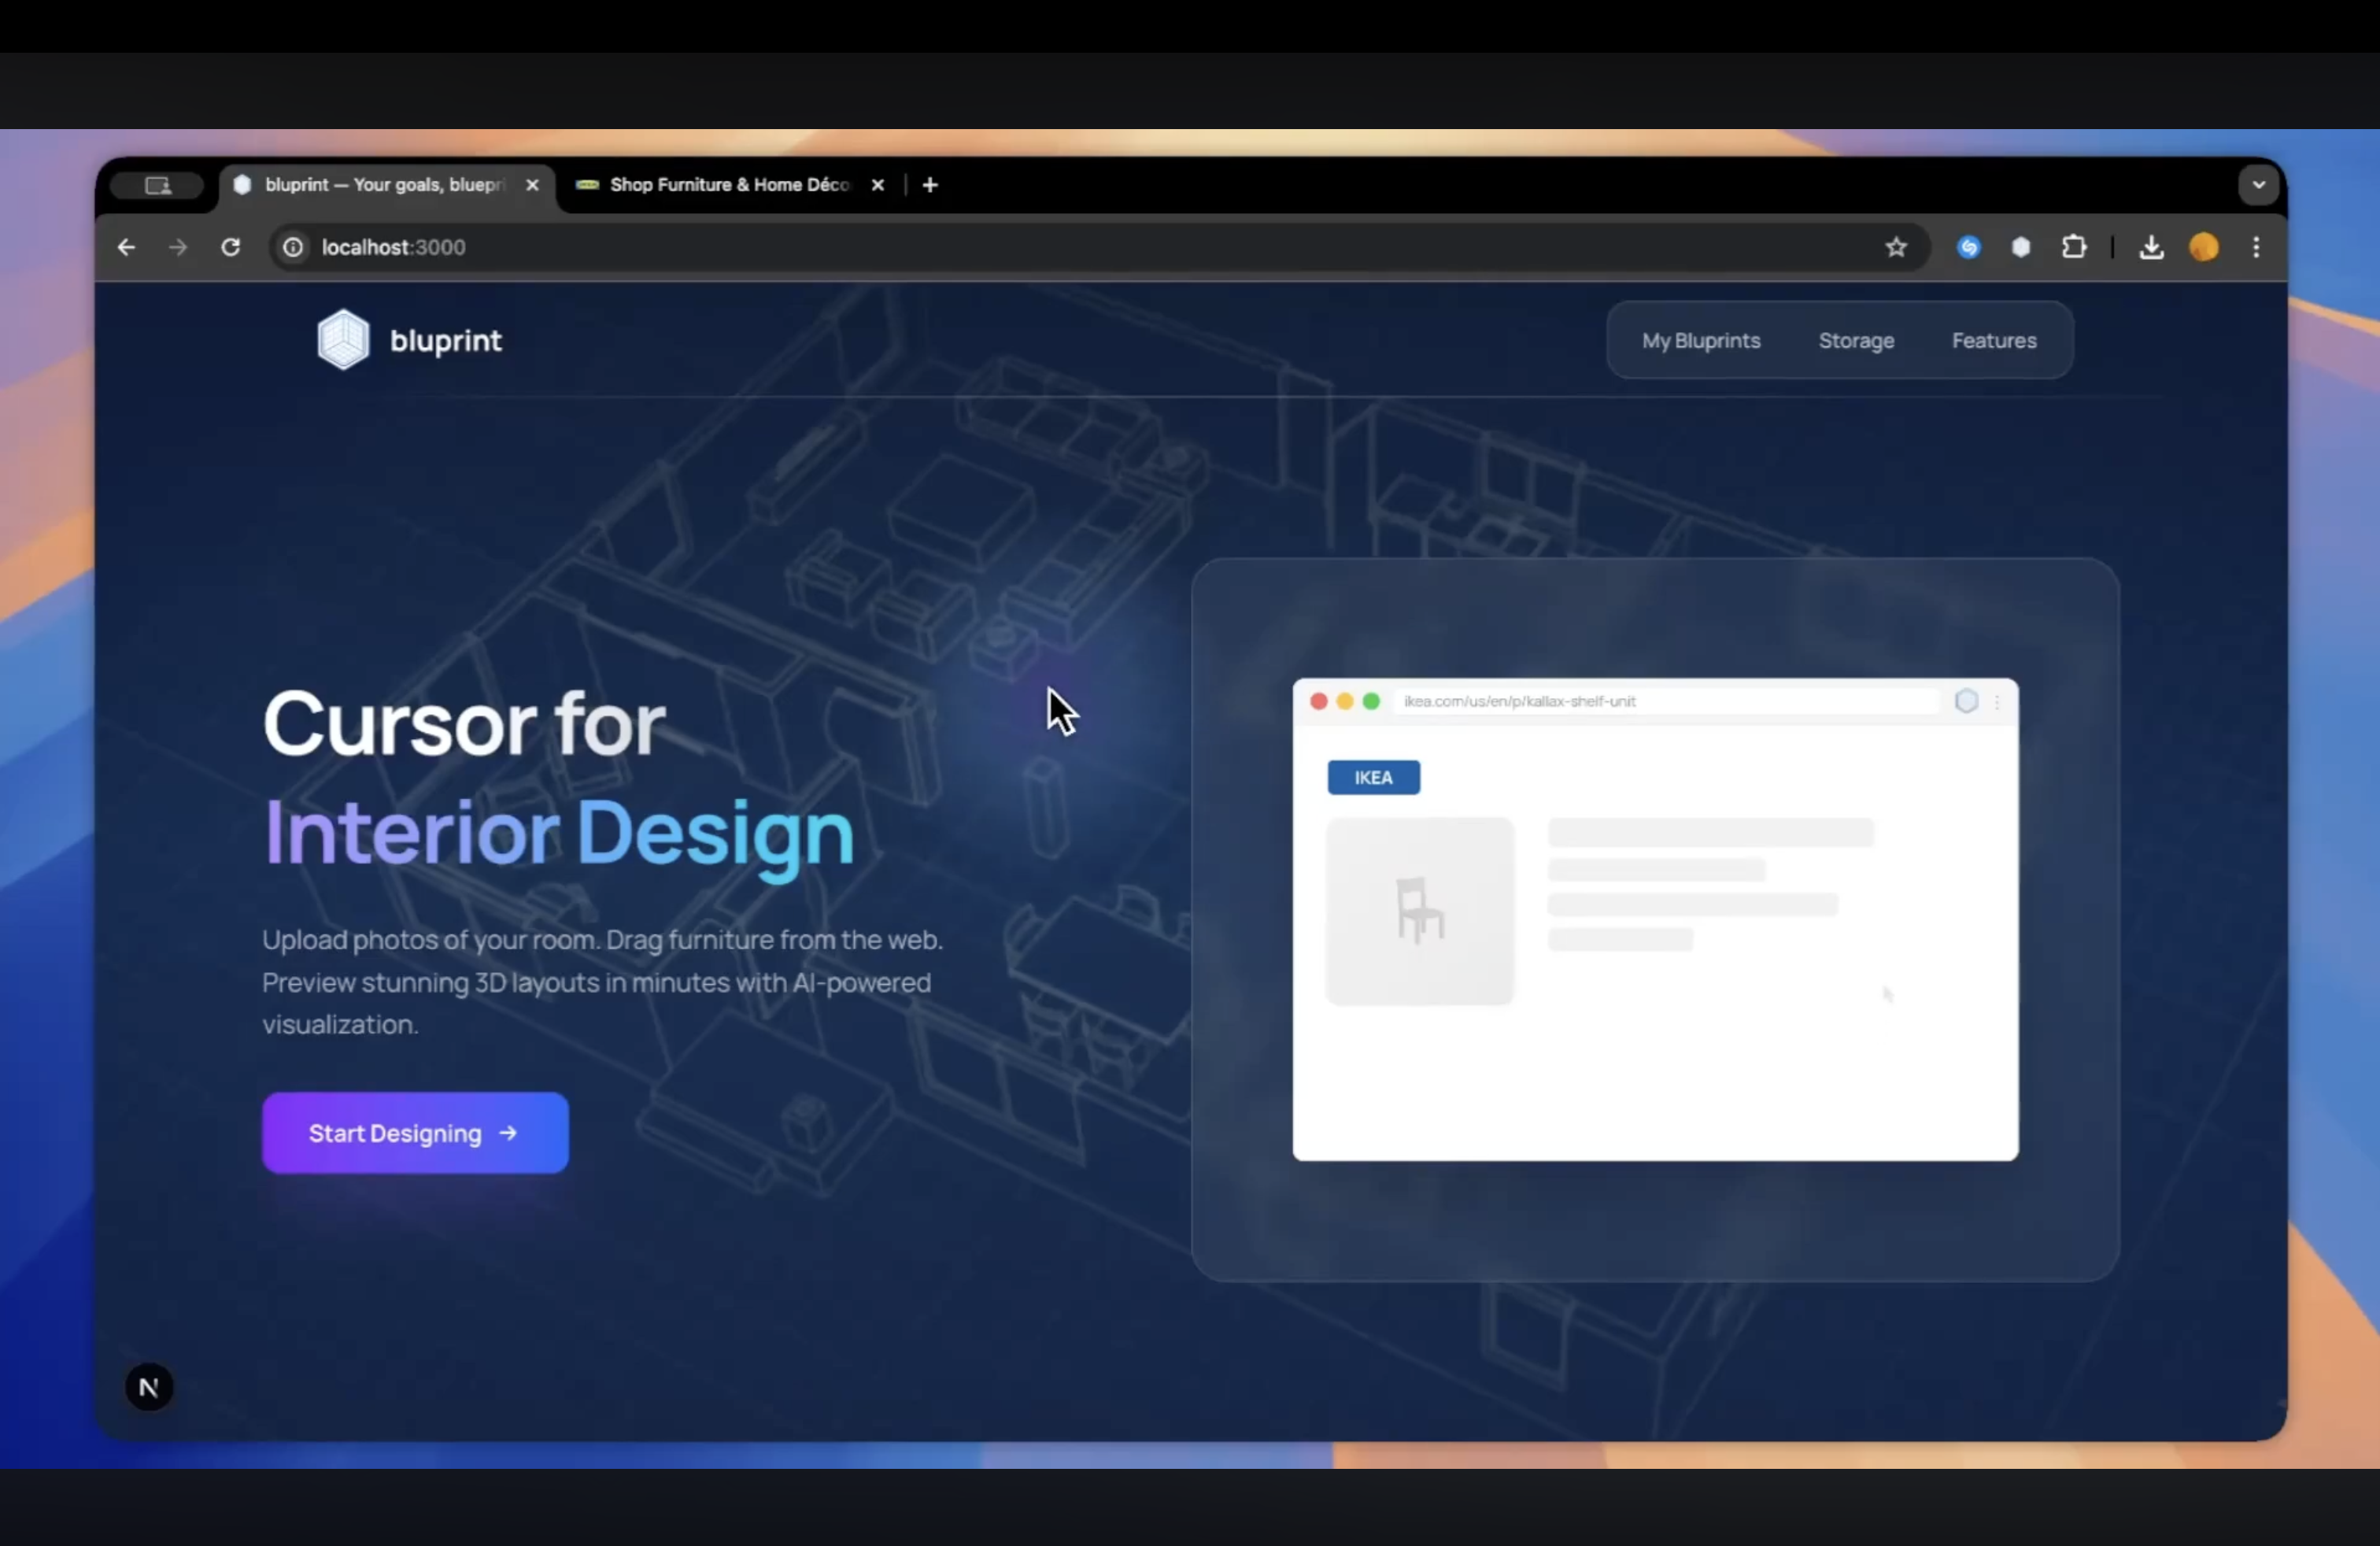Go to Storage nav link
2380x1546 pixels.
1856,341
